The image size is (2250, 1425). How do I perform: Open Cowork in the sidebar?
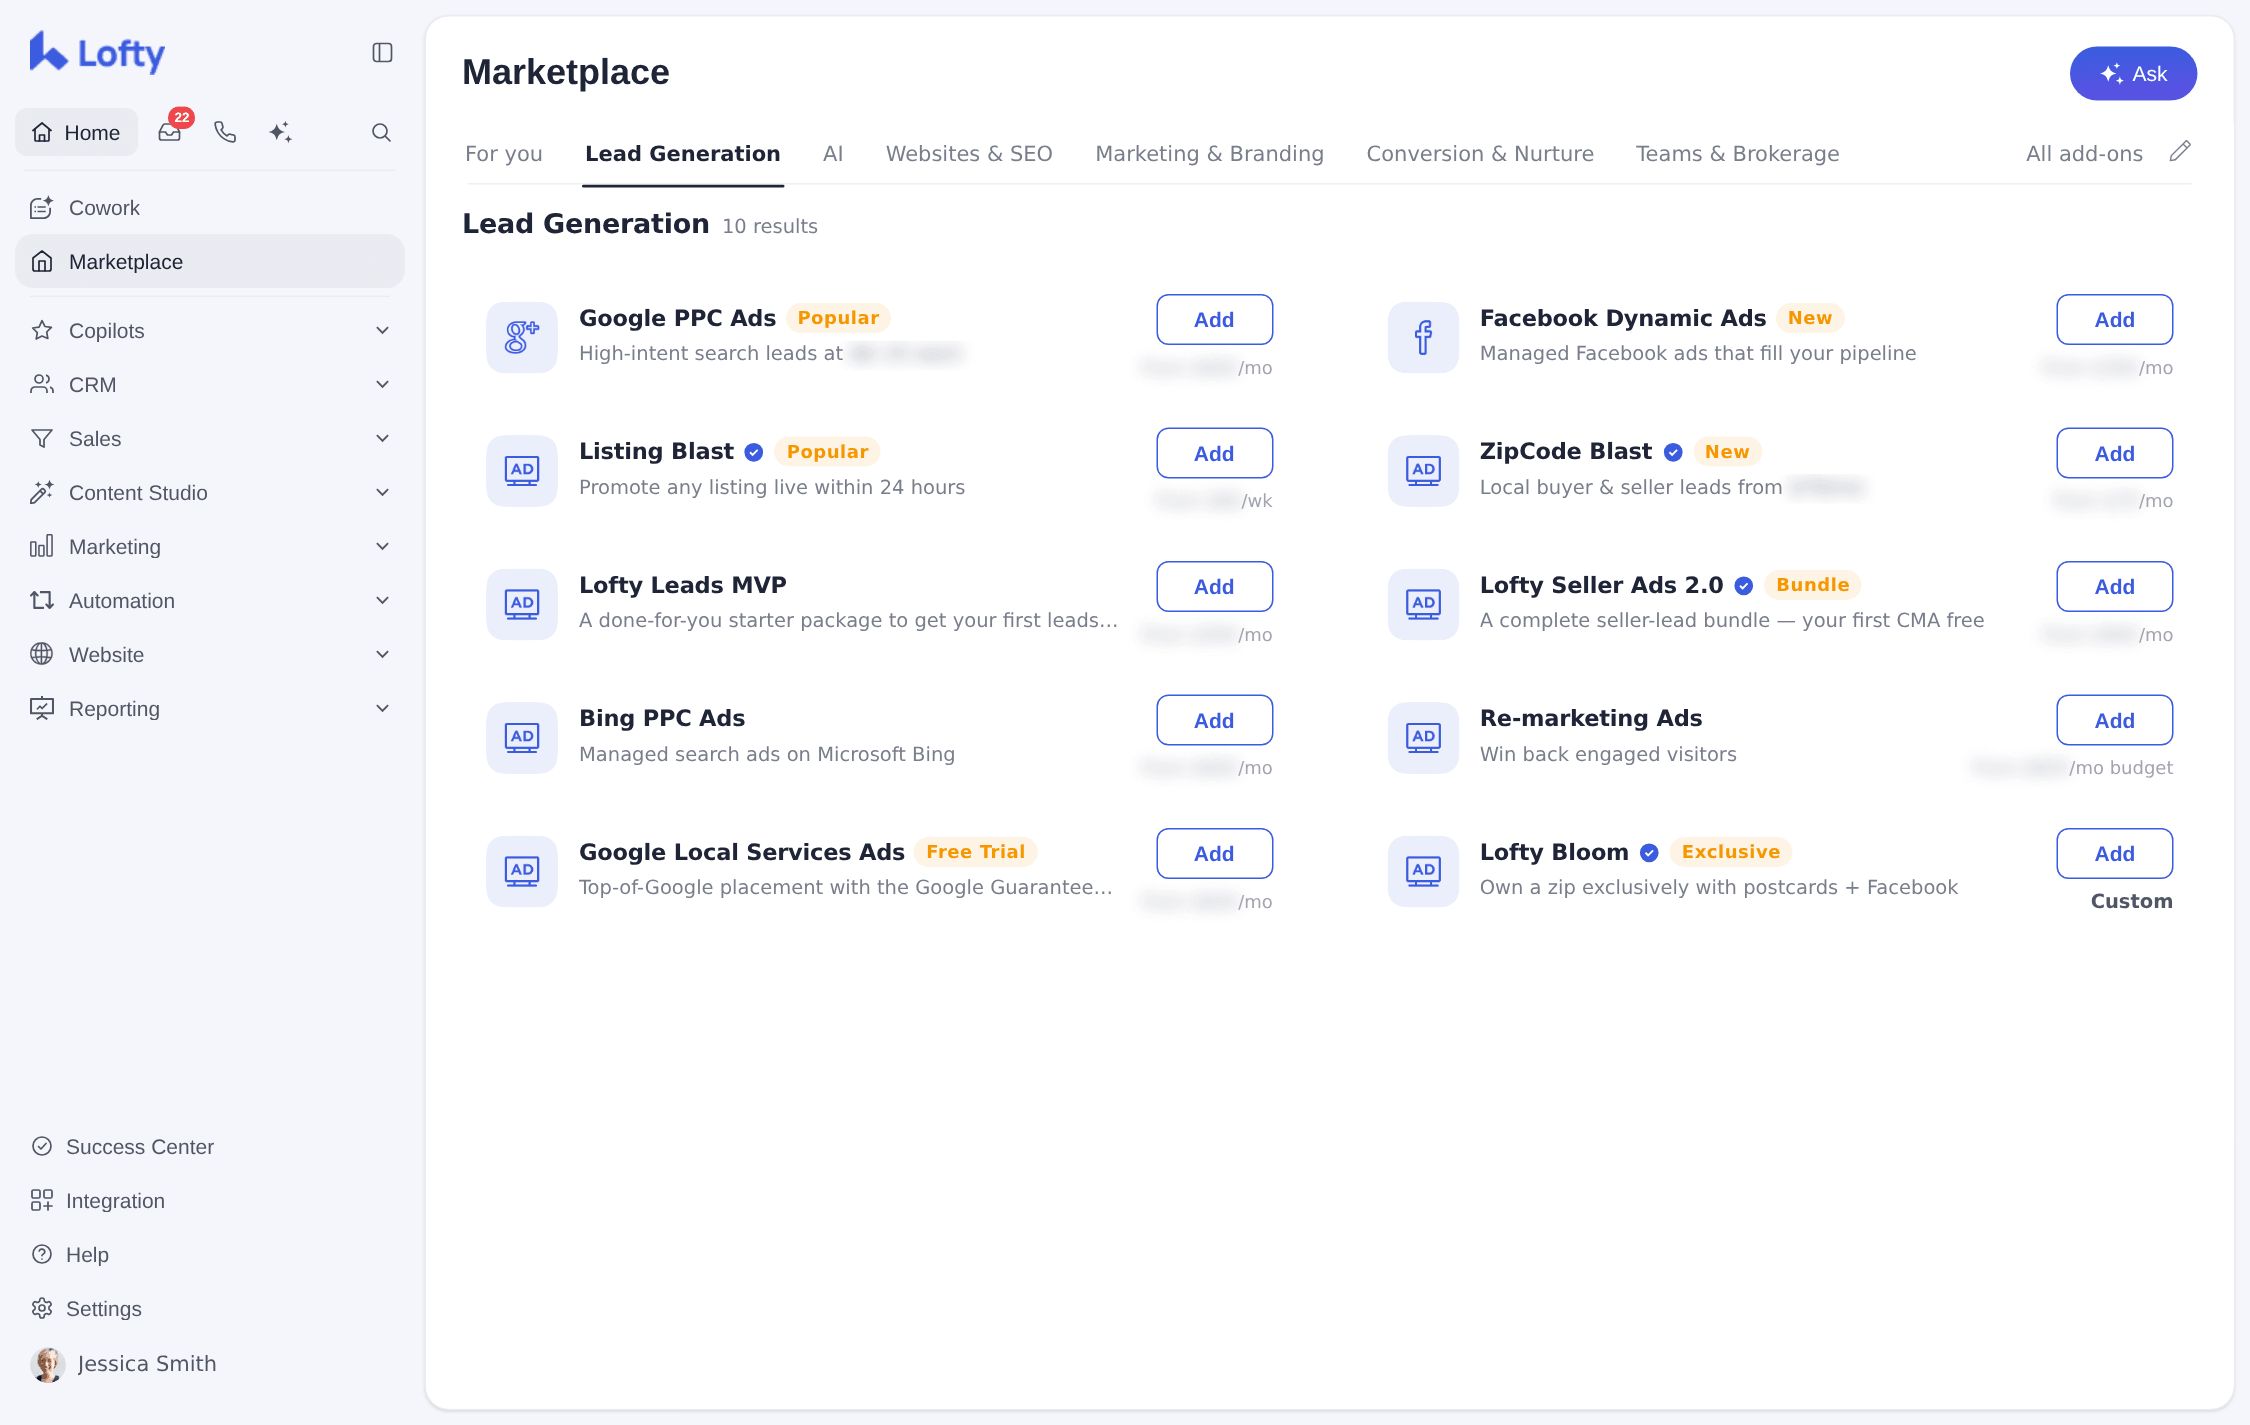coord(210,208)
